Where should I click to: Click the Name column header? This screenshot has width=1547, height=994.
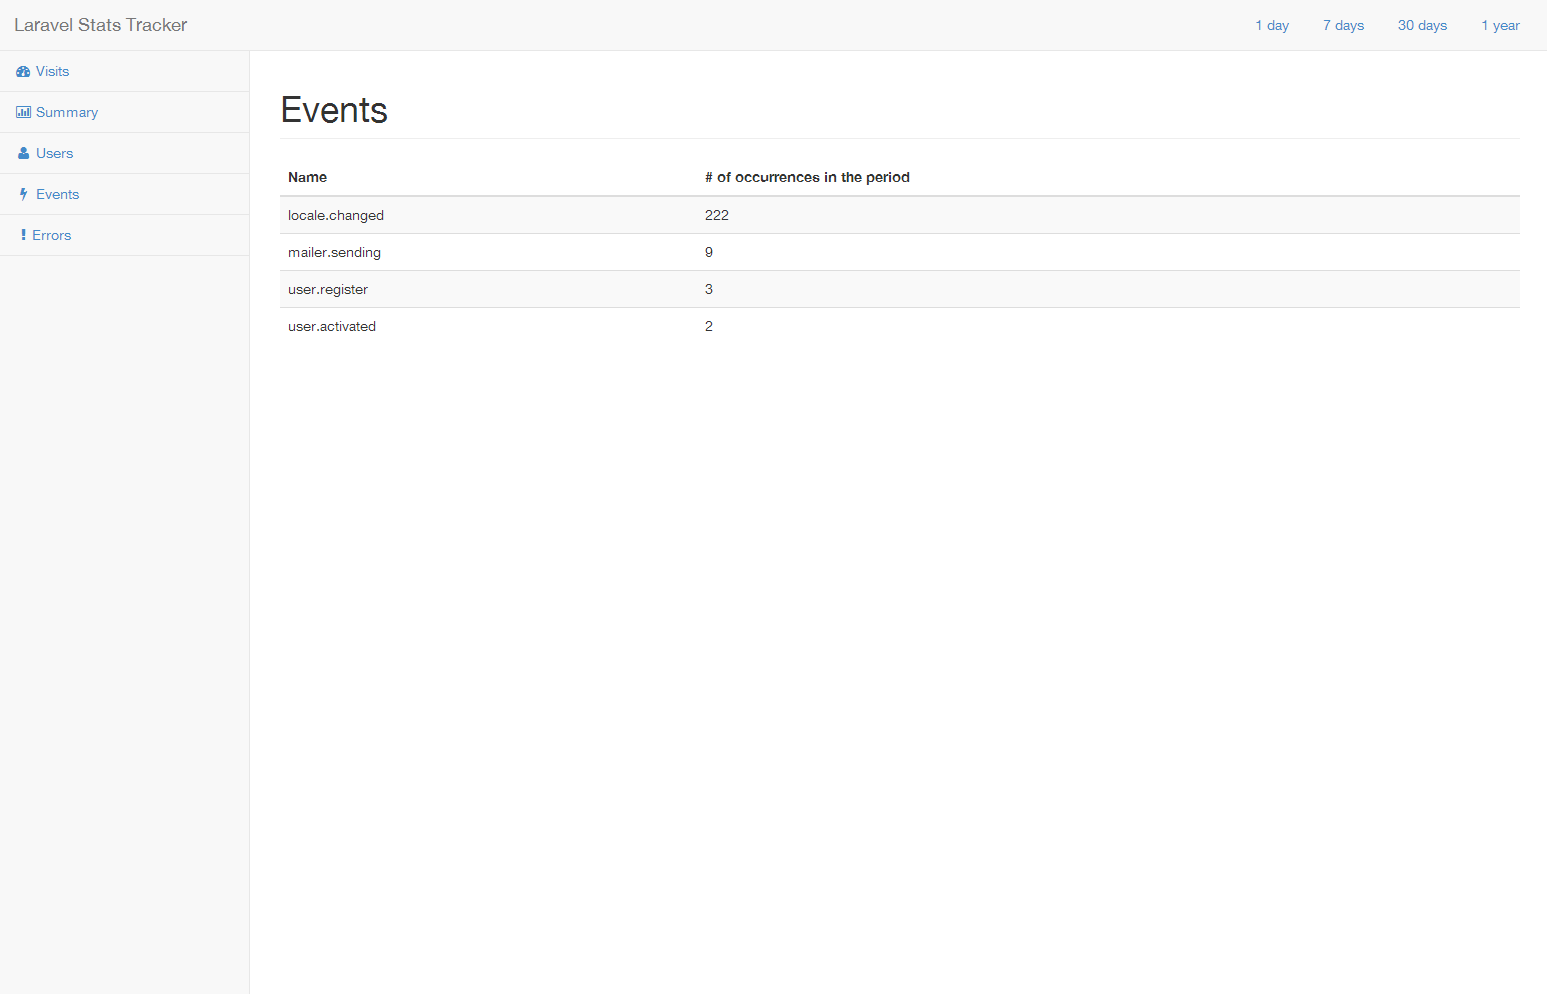pos(307,178)
